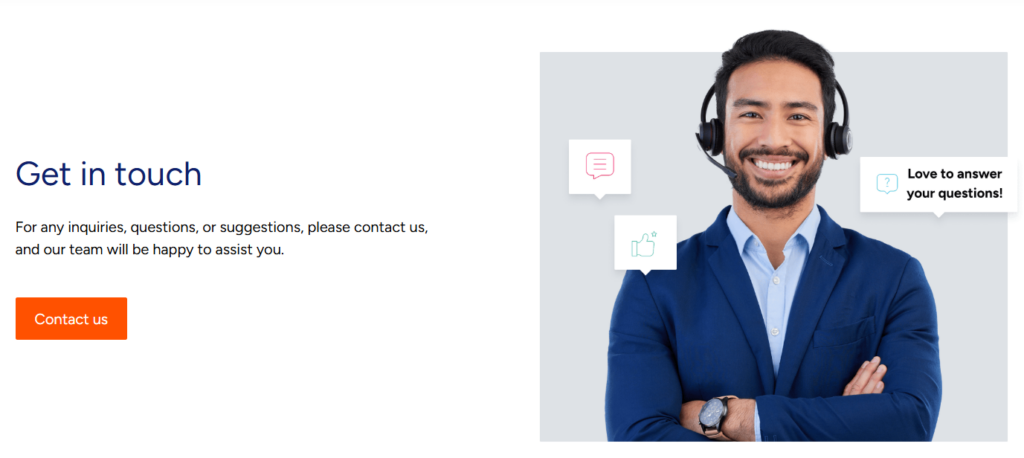Click the small star beside the thumbs-up
1024x458 pixels.
tap(654, 234)
